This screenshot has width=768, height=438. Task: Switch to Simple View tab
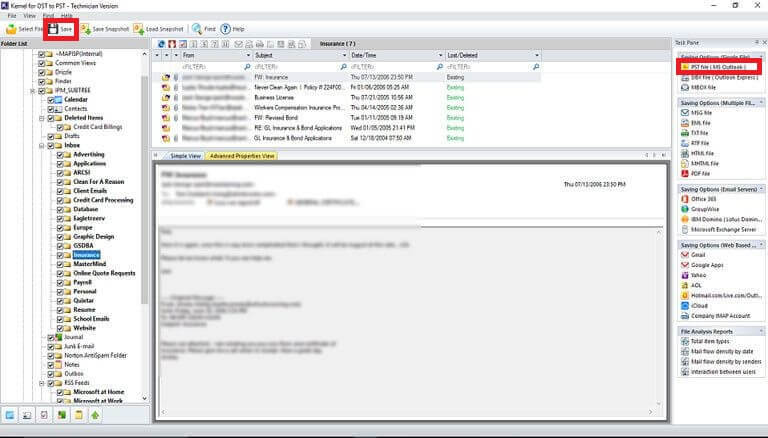click(185, 156)
